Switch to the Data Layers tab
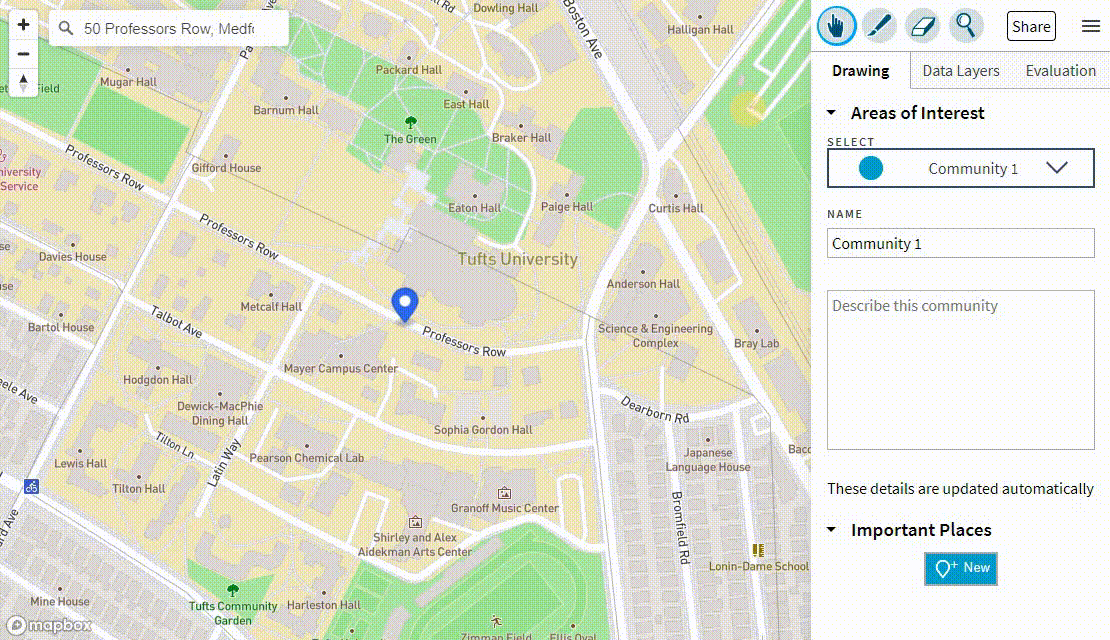Image resolution: width=1110 pixels, height=640 pixels. [x=959, y=70]
